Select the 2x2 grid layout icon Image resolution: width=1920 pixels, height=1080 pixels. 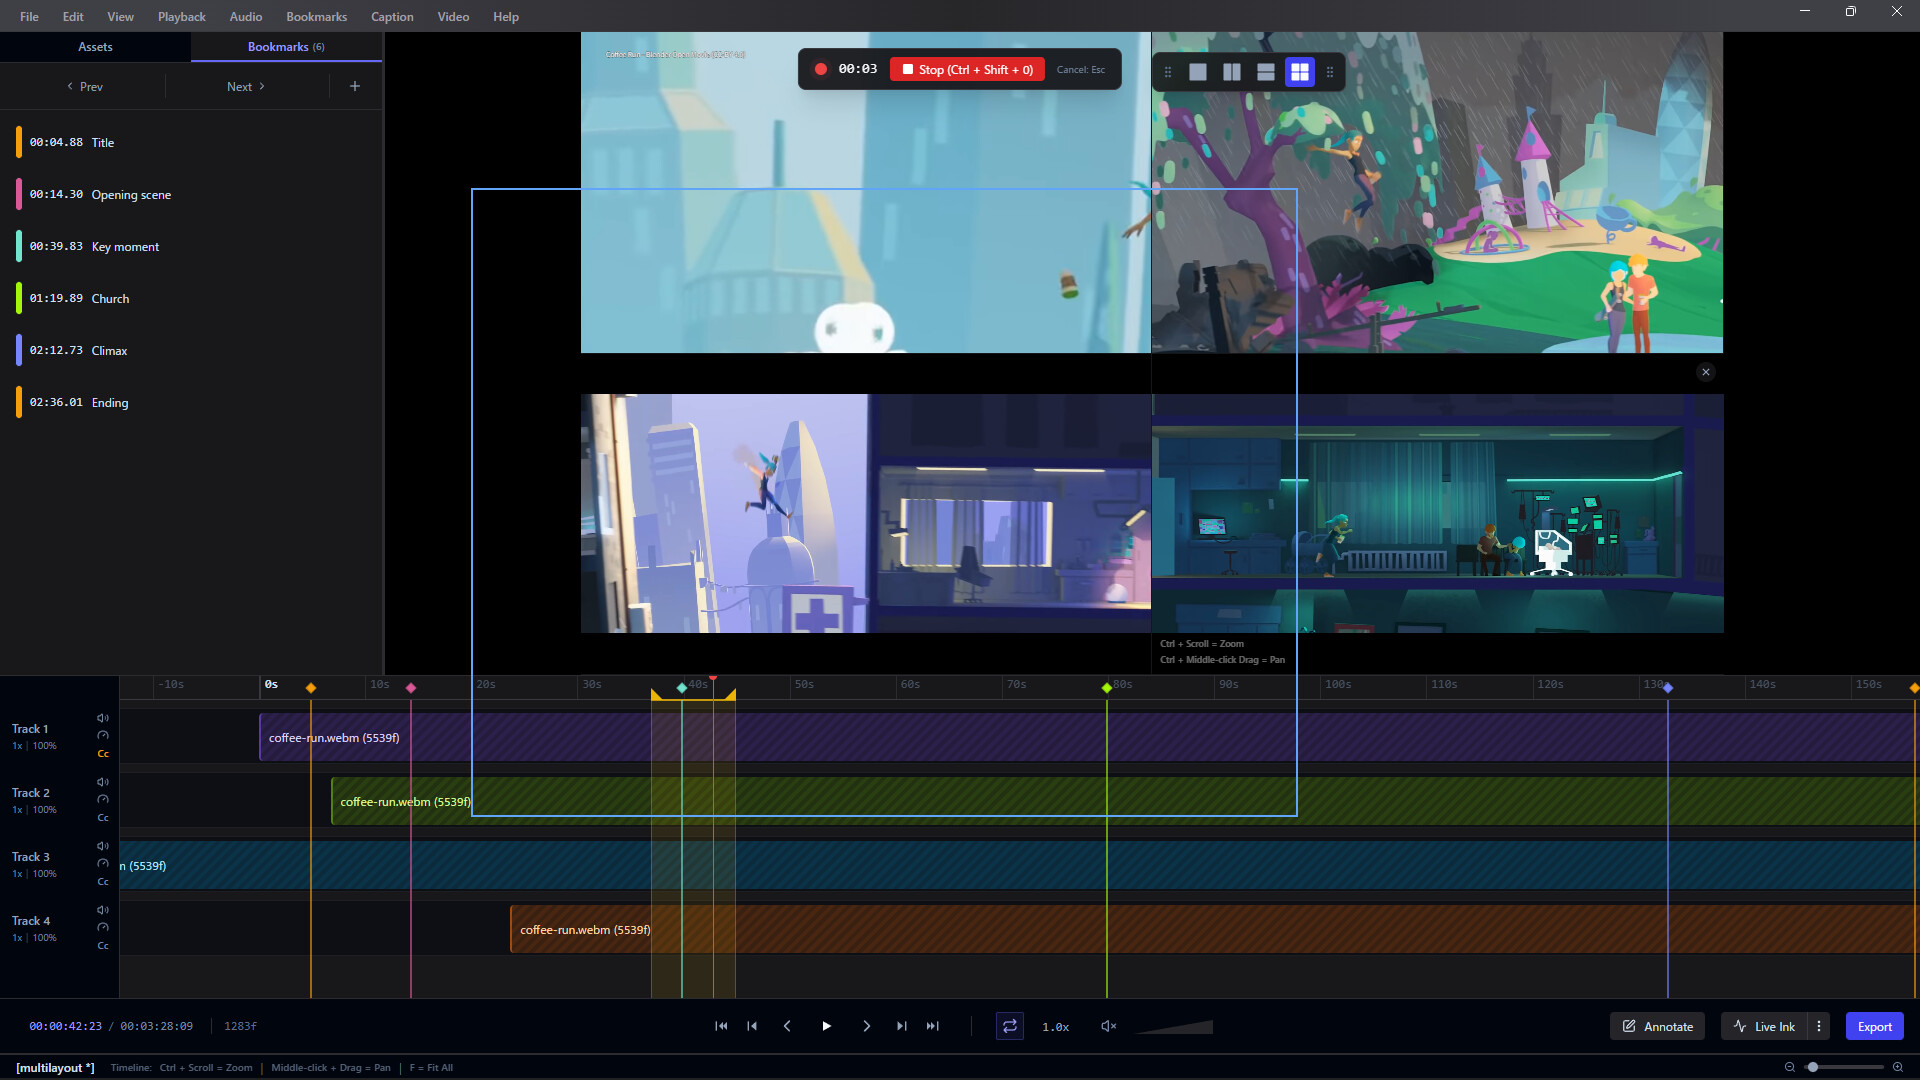pos(1299,71)
